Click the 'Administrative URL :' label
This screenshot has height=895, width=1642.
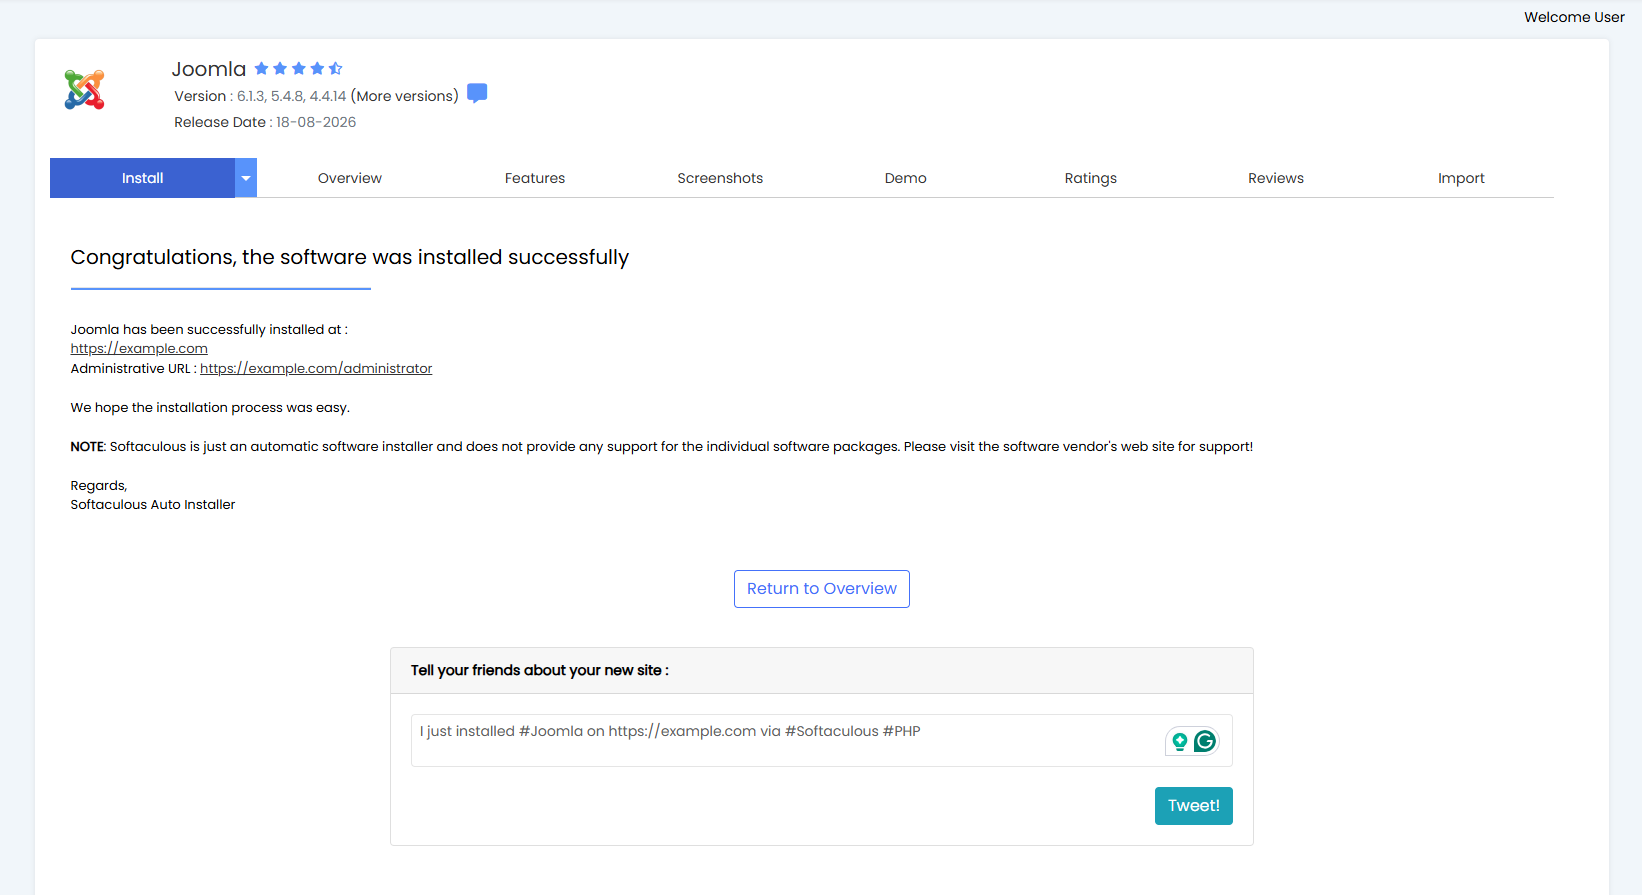point(133,369)
